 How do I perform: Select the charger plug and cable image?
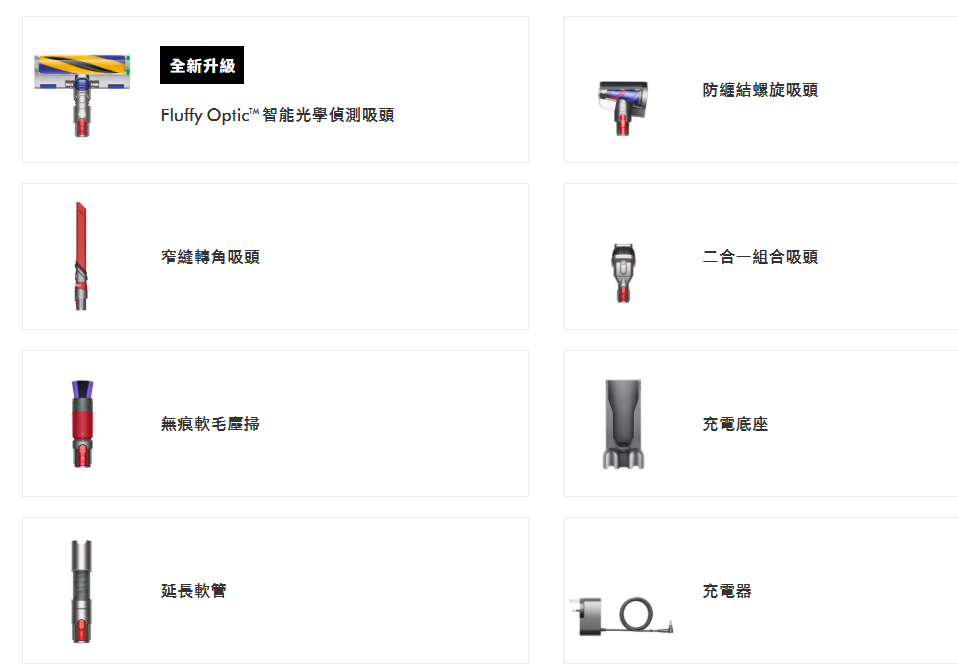(621, 616)
